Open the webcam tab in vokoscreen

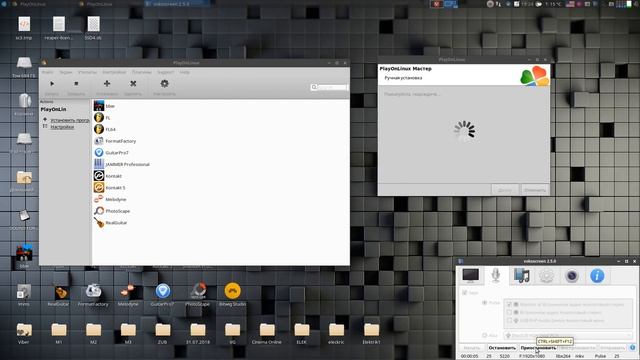[572, 276]
